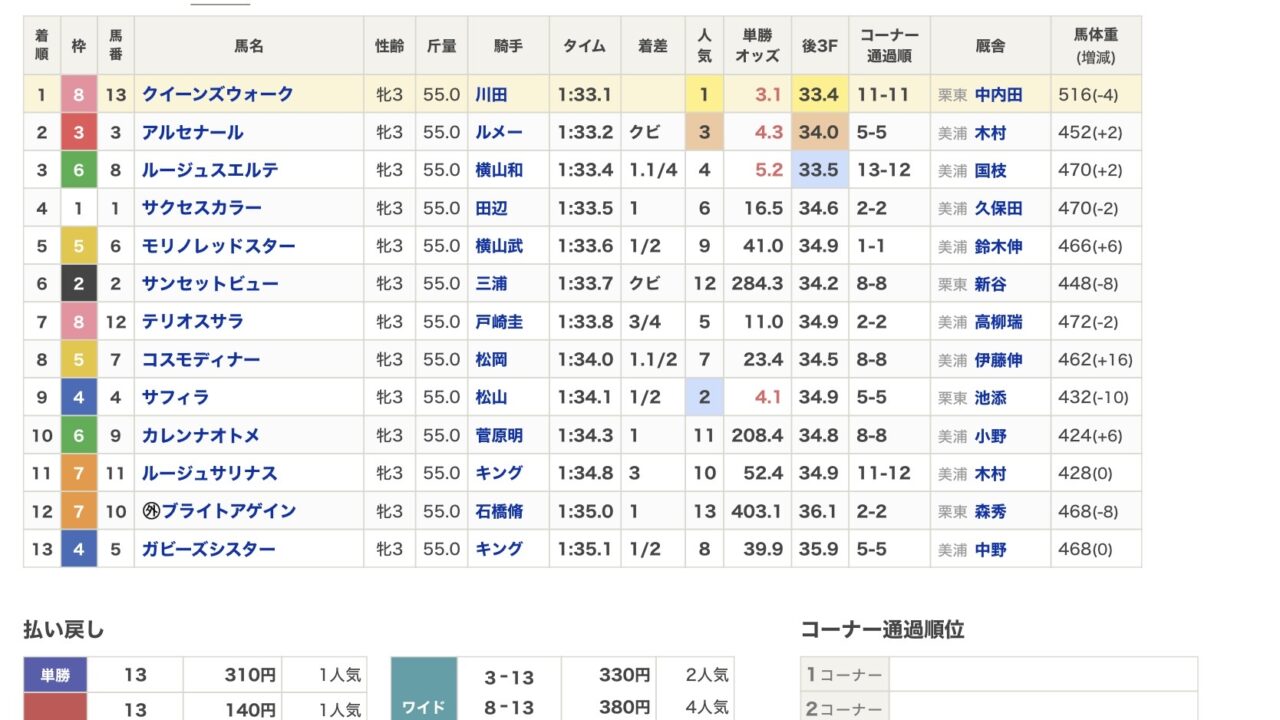
Task: Select the blue 単勝 payout label
Action: tap(55, 675)
